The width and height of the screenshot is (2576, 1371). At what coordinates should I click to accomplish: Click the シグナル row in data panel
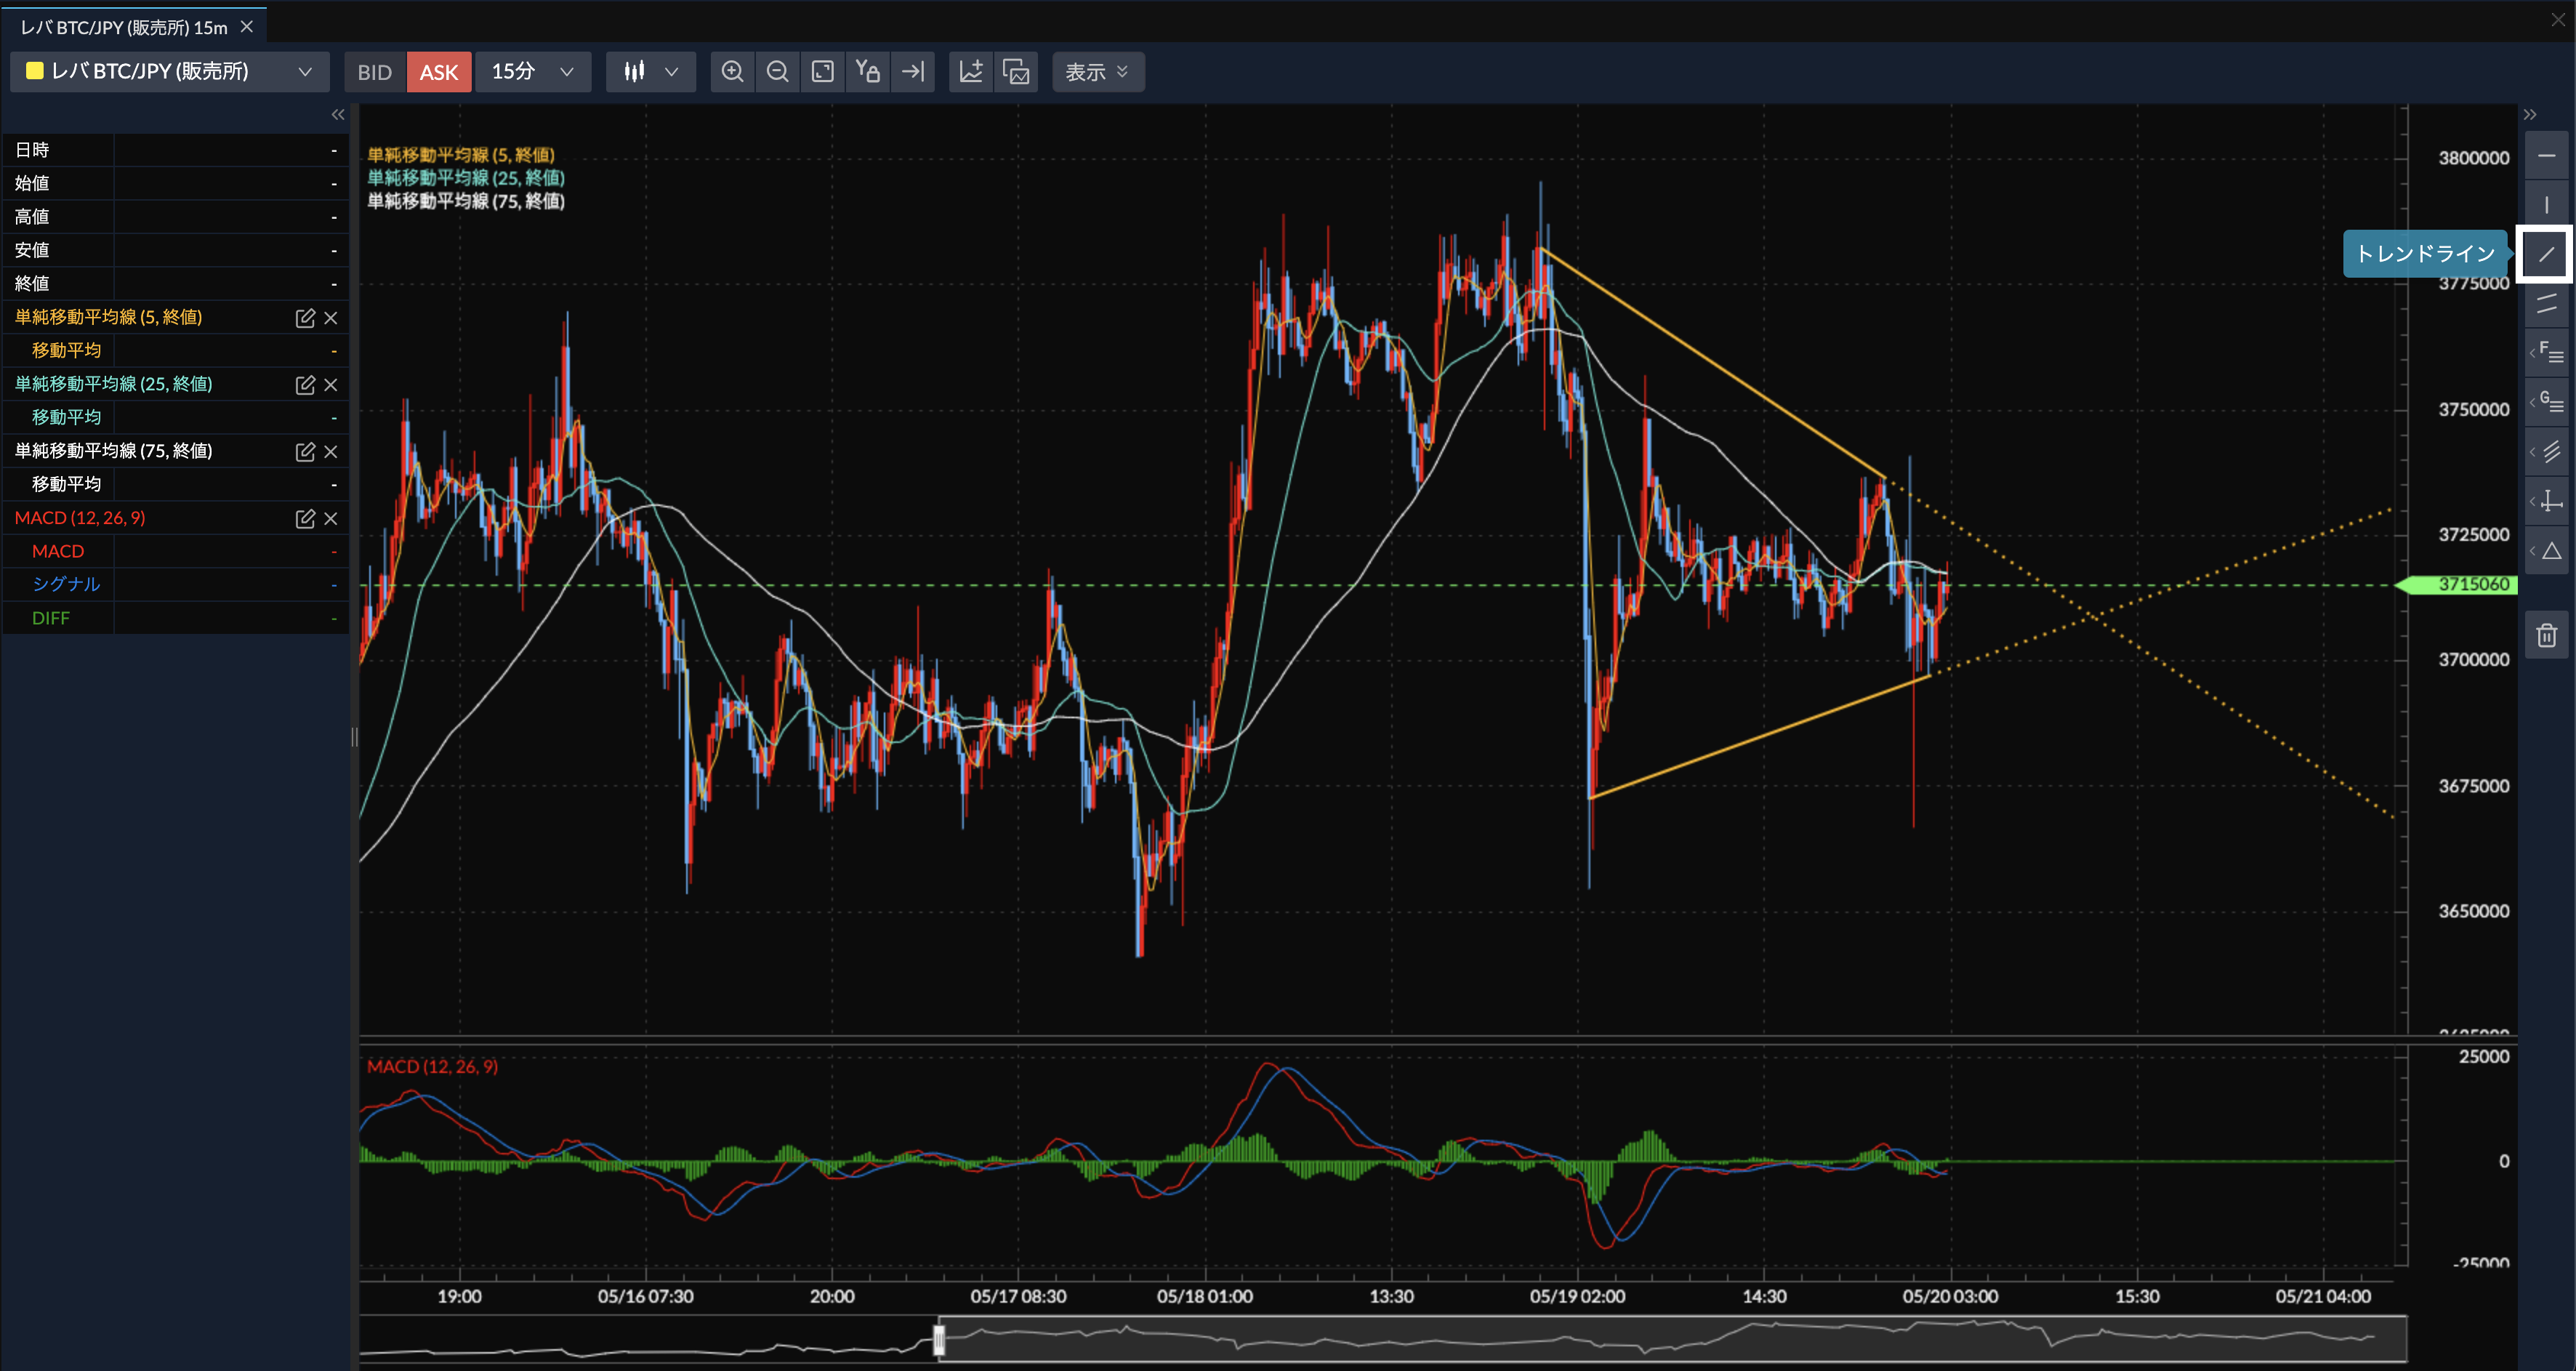pos(176,585)
